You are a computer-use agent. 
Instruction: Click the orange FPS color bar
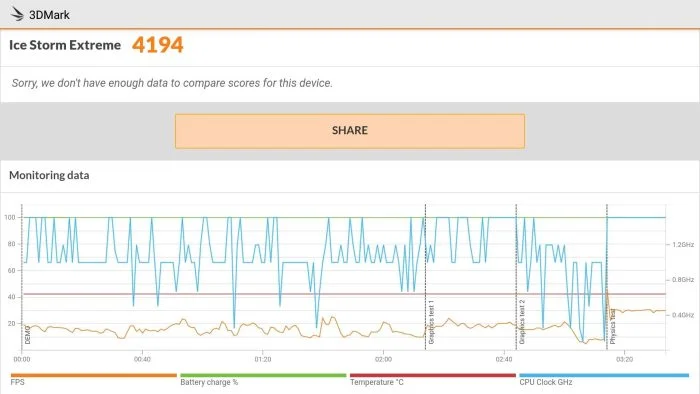click(93, 375)
